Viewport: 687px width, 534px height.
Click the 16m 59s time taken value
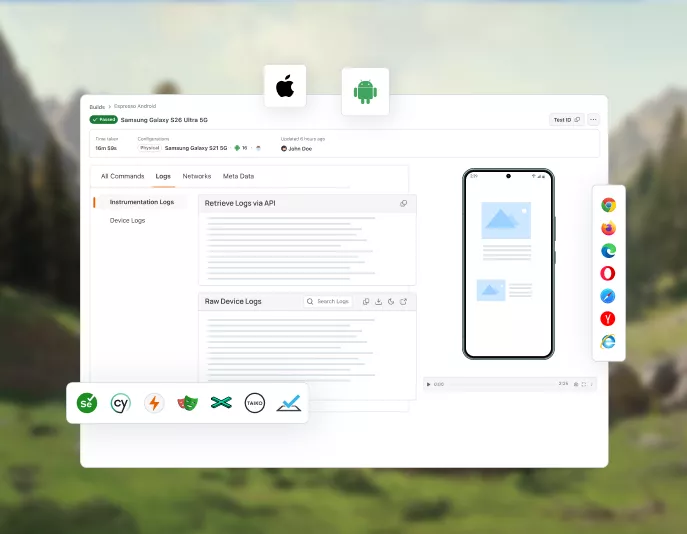click(x=106, y=148)
